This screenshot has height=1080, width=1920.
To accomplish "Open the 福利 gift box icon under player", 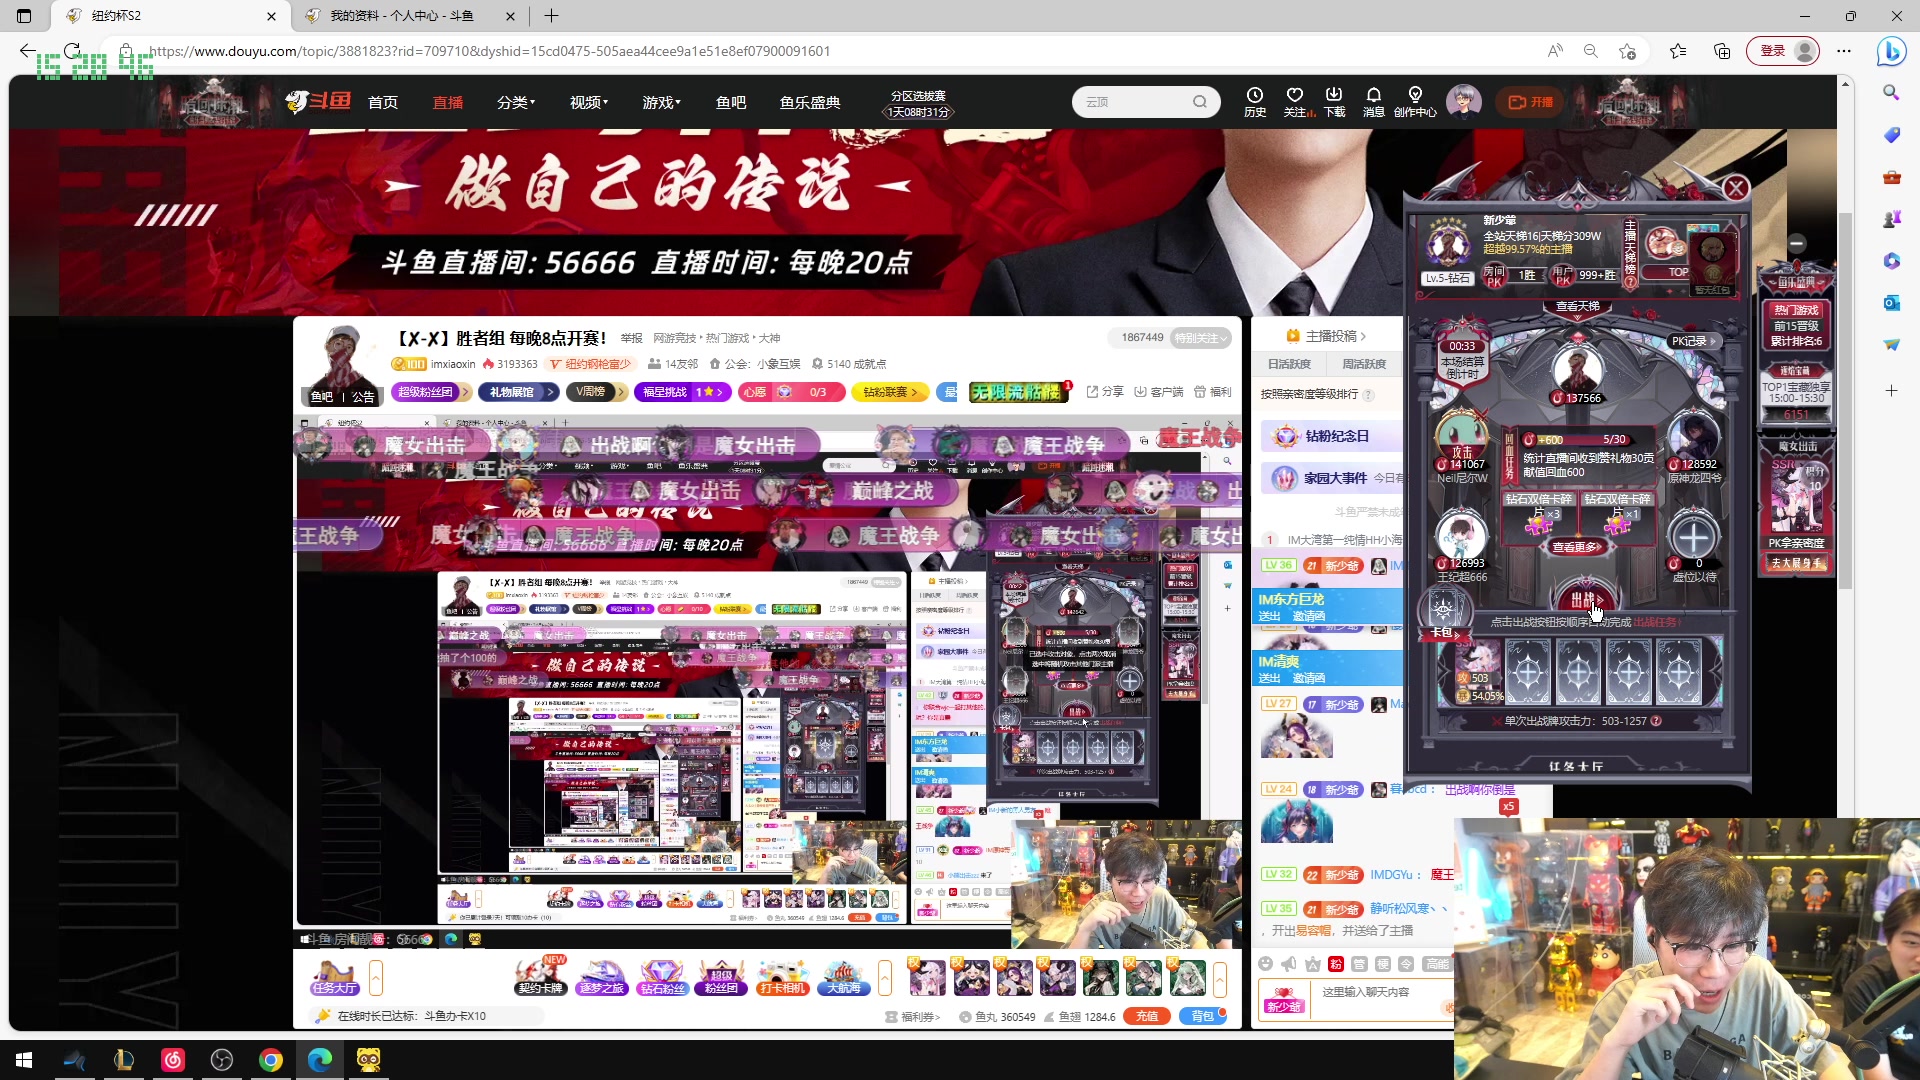I will pyautogui.click(x=1213, y=392).
